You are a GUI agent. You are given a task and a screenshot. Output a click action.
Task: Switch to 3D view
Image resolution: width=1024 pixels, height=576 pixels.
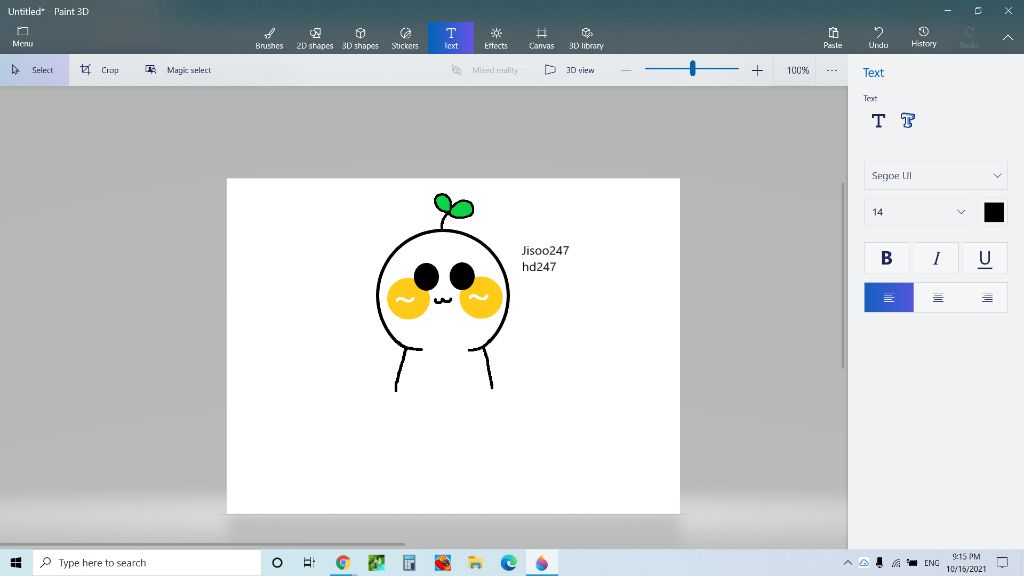click(570, 70)
